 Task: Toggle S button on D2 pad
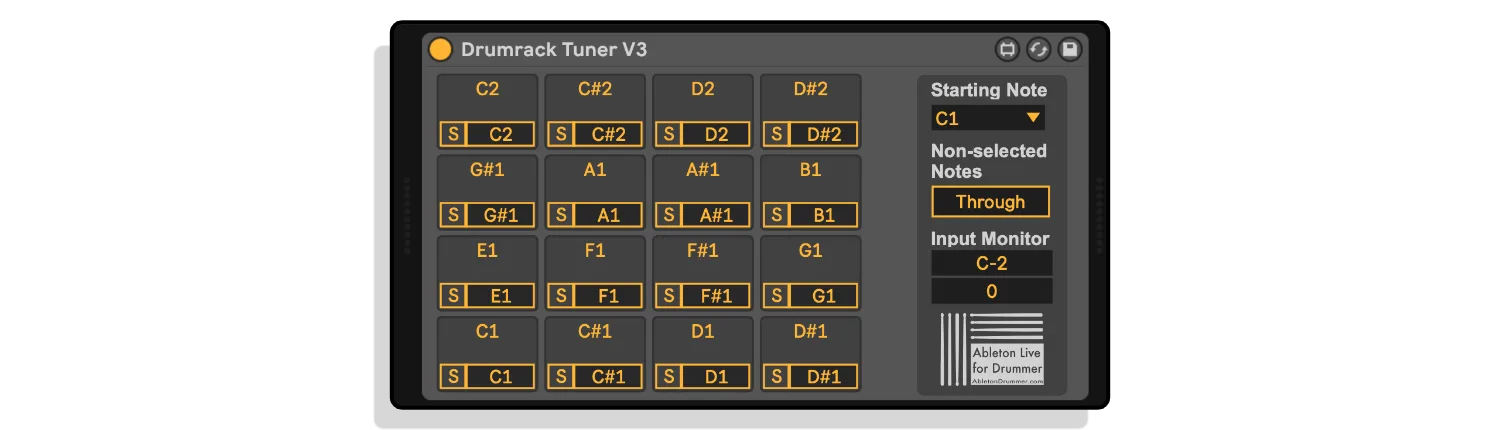(669, 134)
